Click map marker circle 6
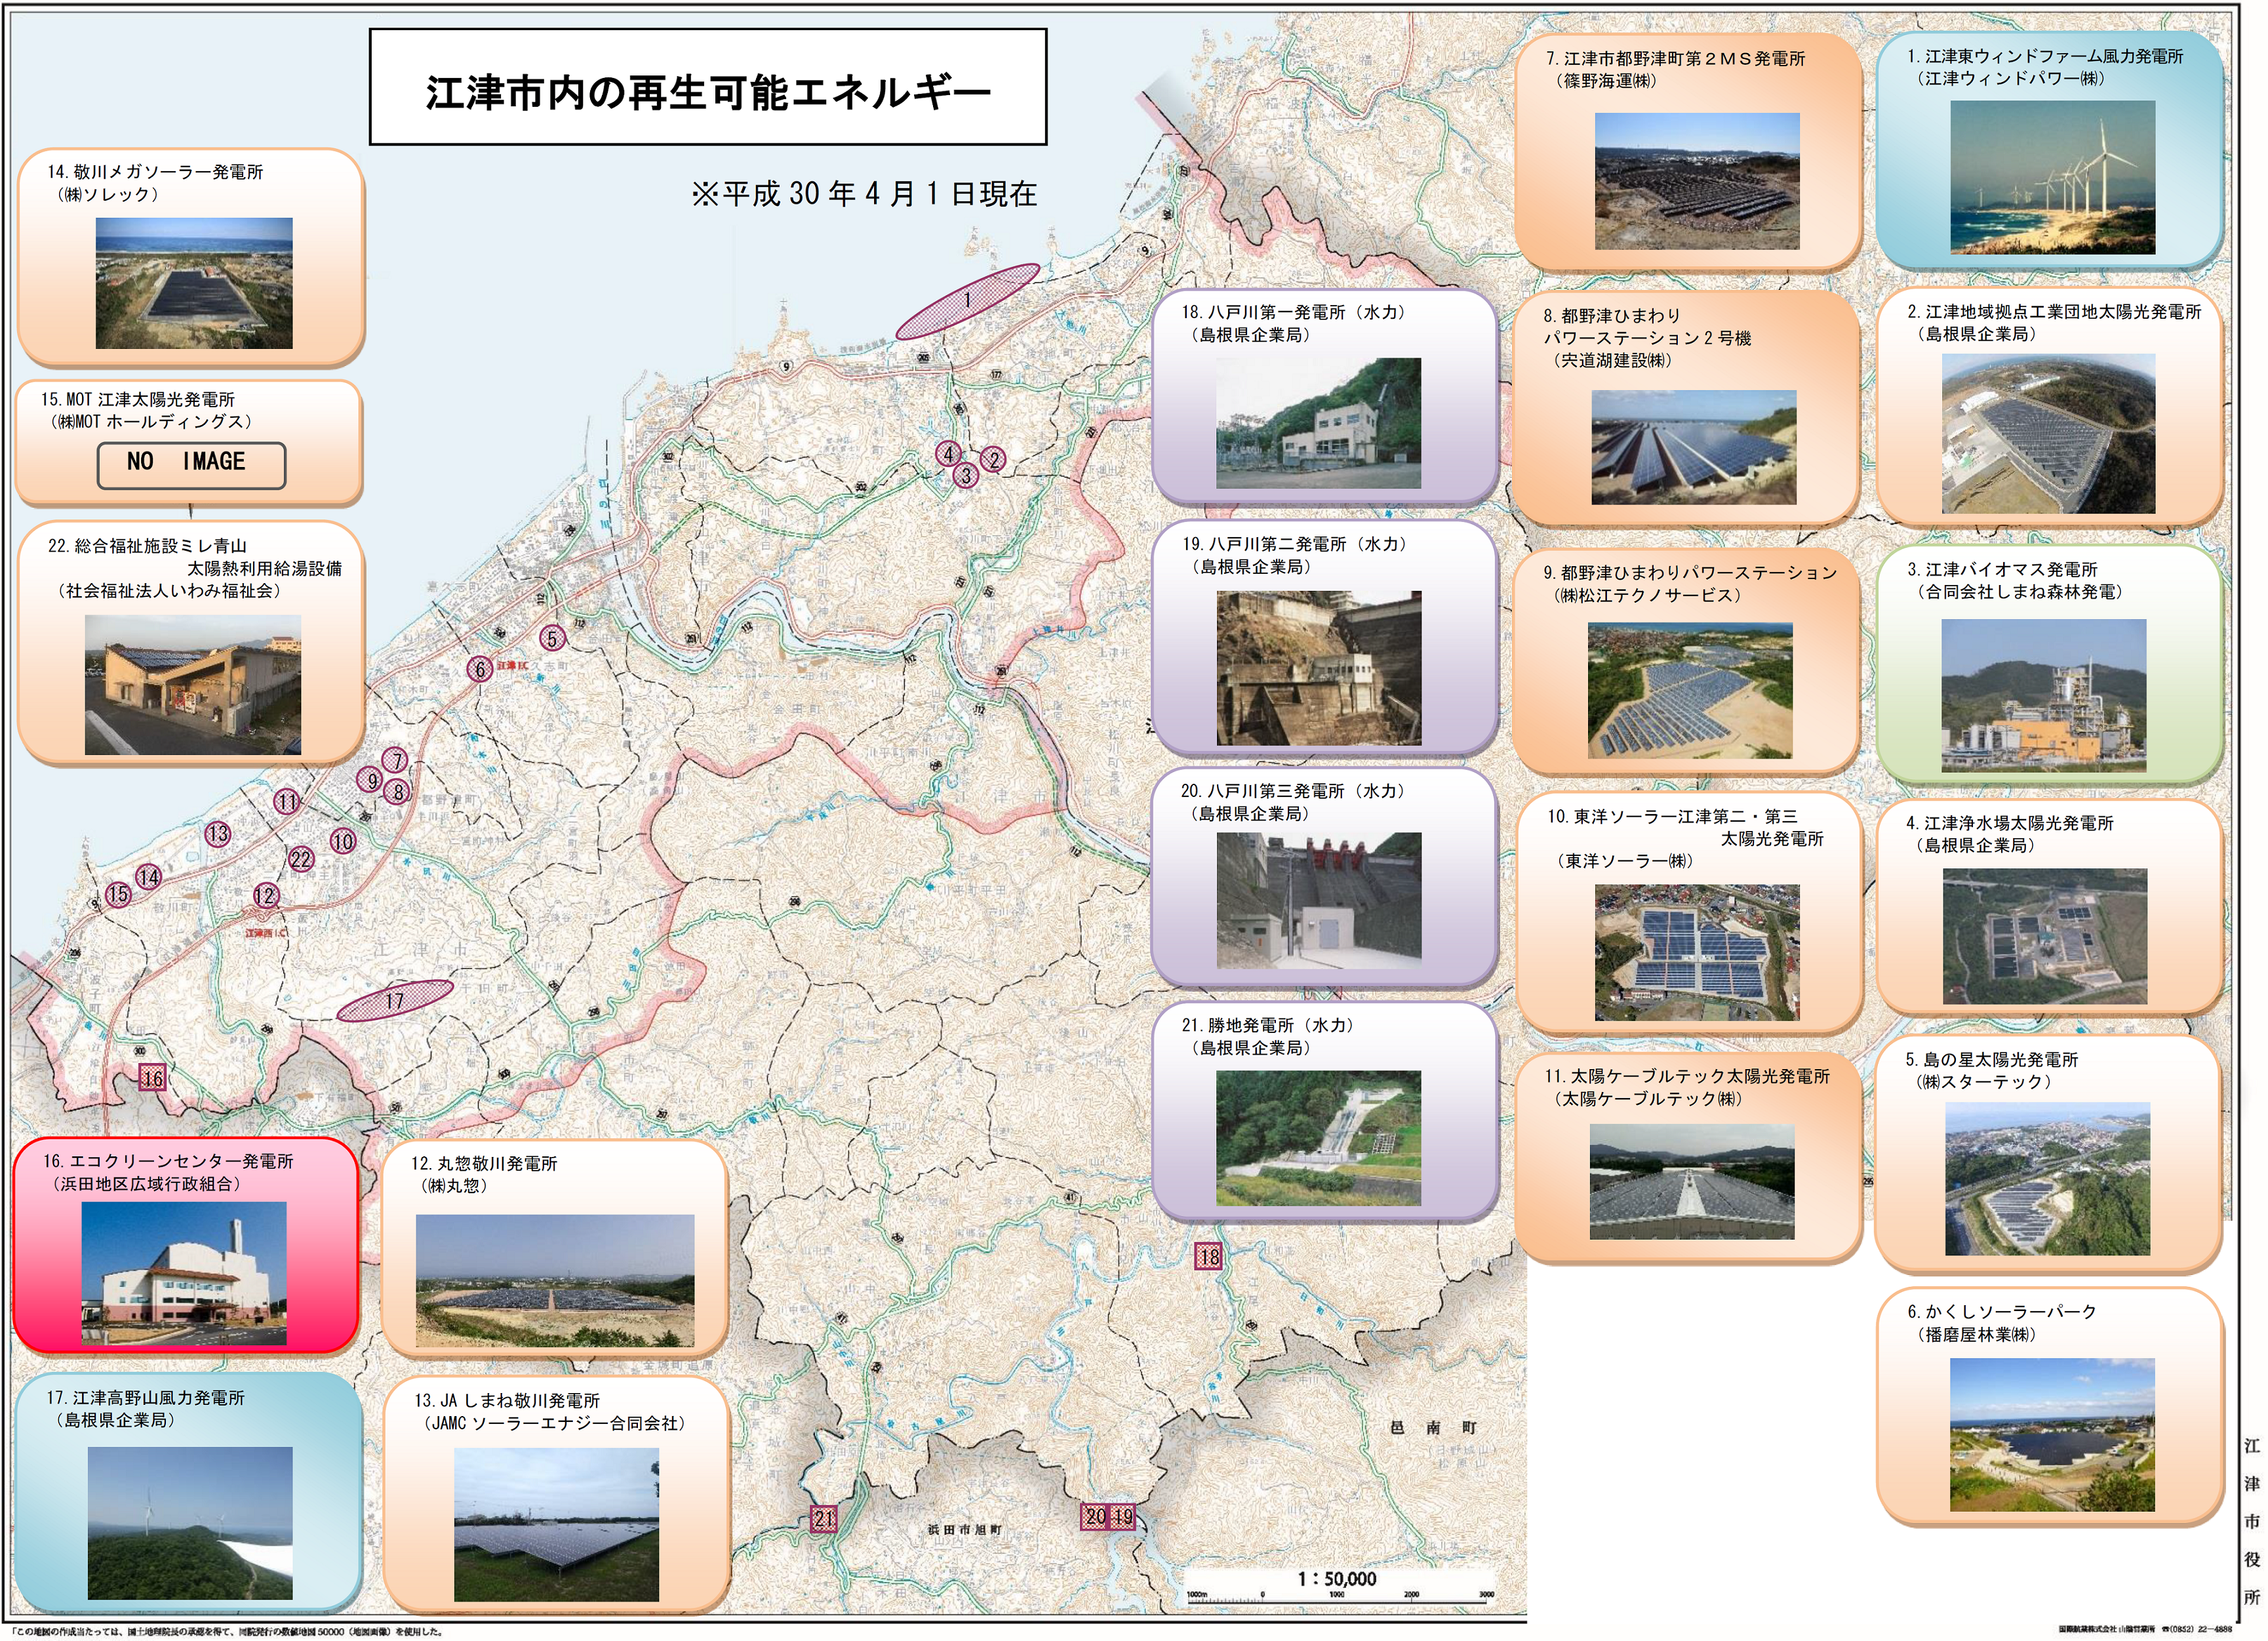The width and height of the screenshot is (2268, 1641). point(480,669)
